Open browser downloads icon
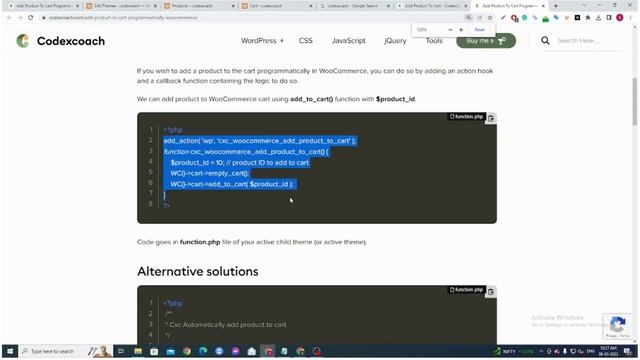Viewport: 640px width, 360px height. click(598, 18)
